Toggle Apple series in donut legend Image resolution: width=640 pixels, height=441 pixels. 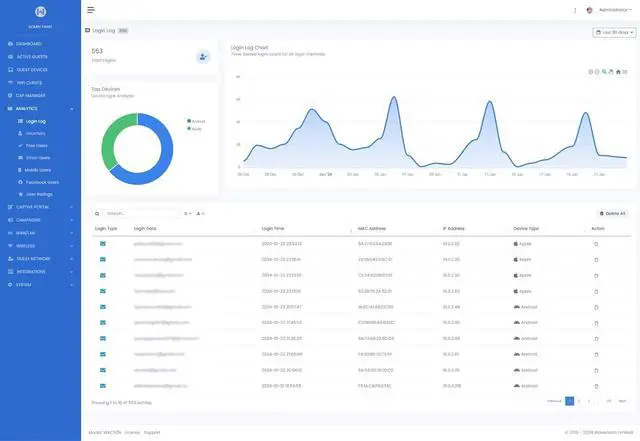click(x=195, y=127)
